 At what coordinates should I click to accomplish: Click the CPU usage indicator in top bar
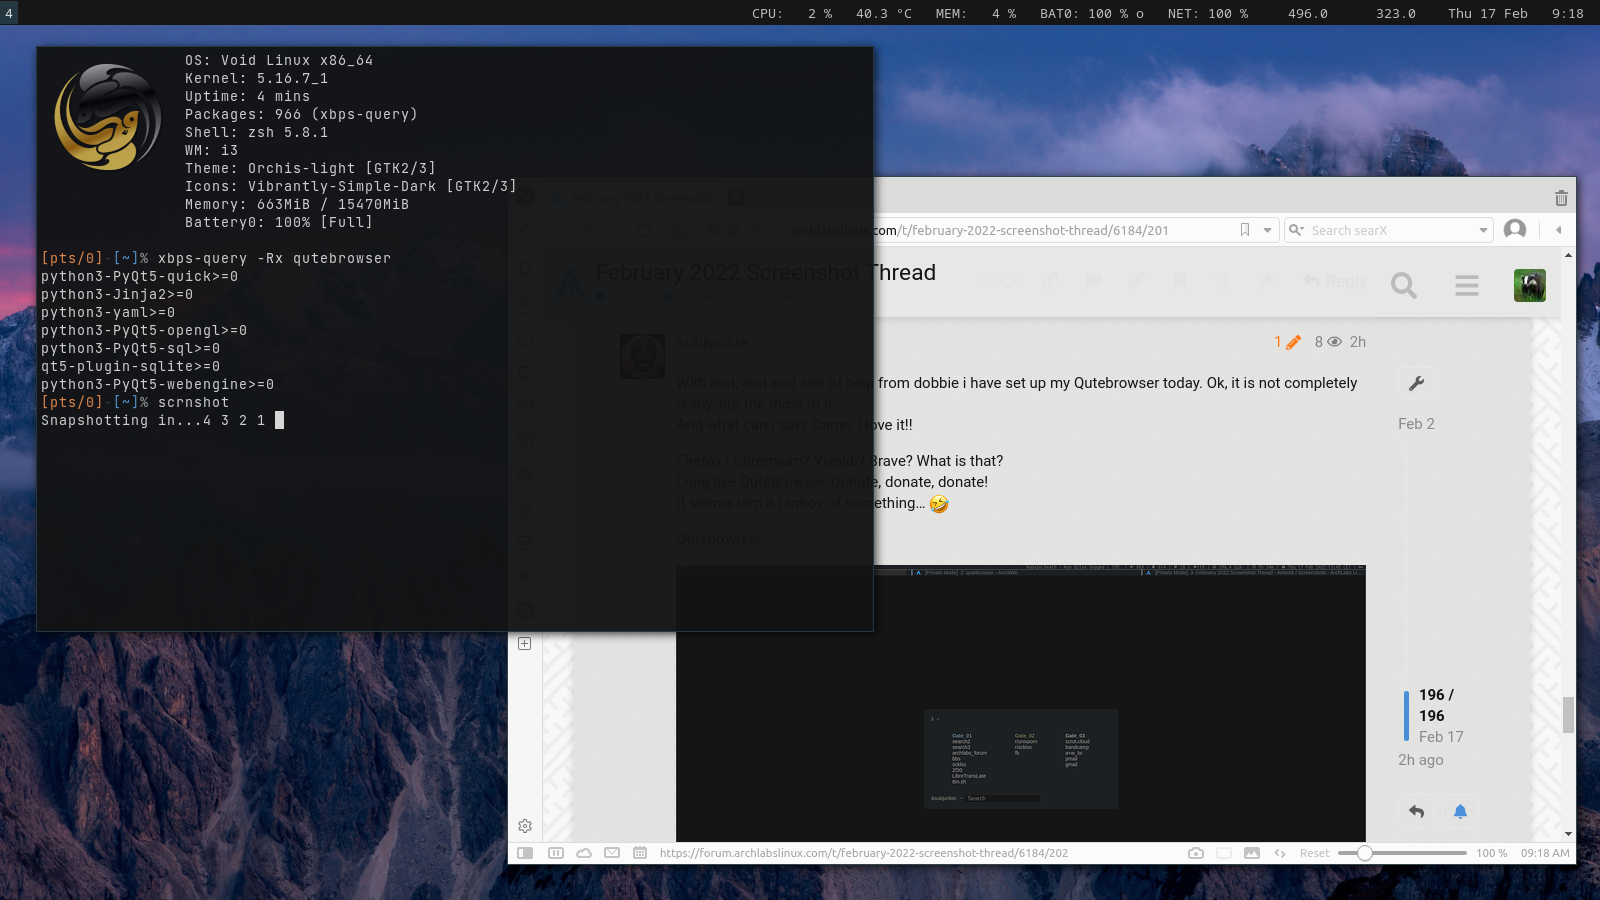coord(792,13)
